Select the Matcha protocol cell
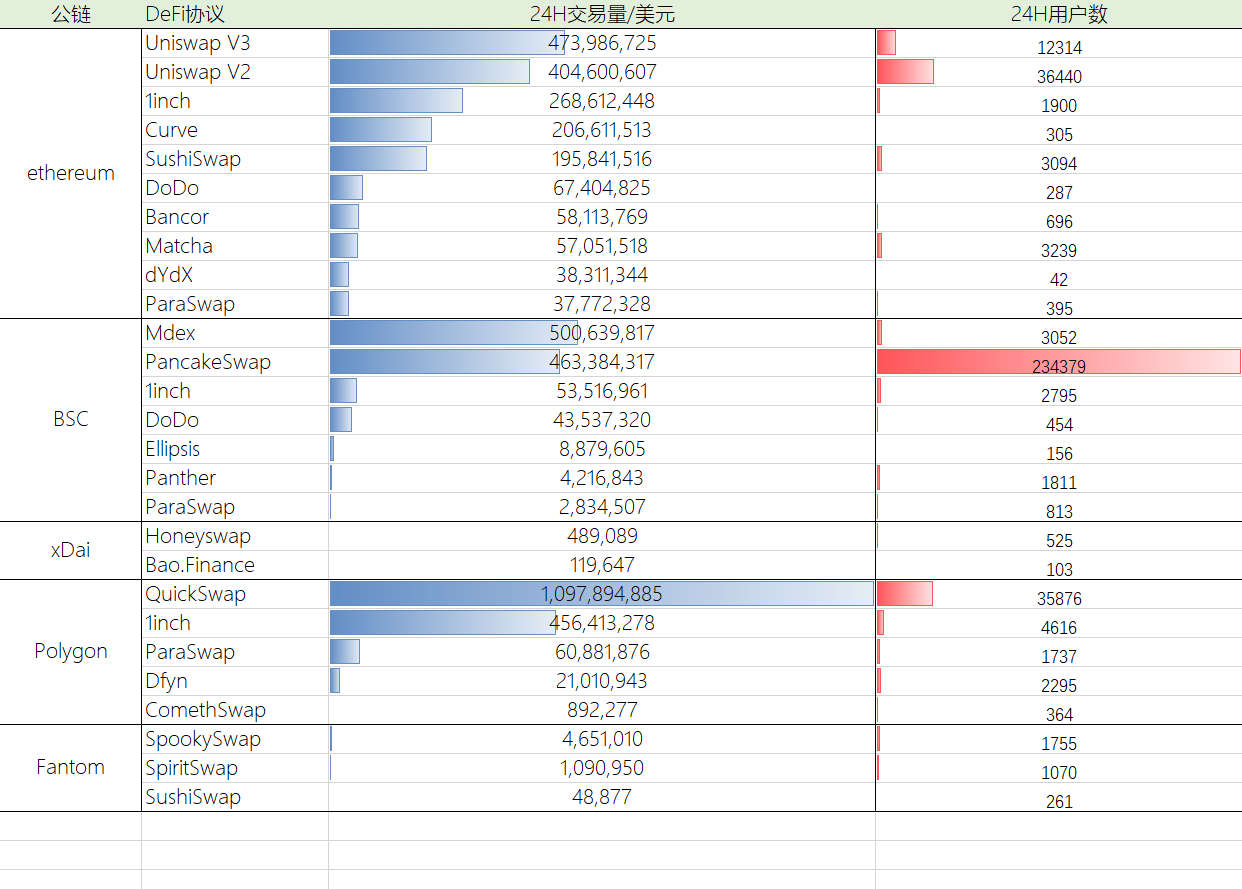 click(235, 246)
